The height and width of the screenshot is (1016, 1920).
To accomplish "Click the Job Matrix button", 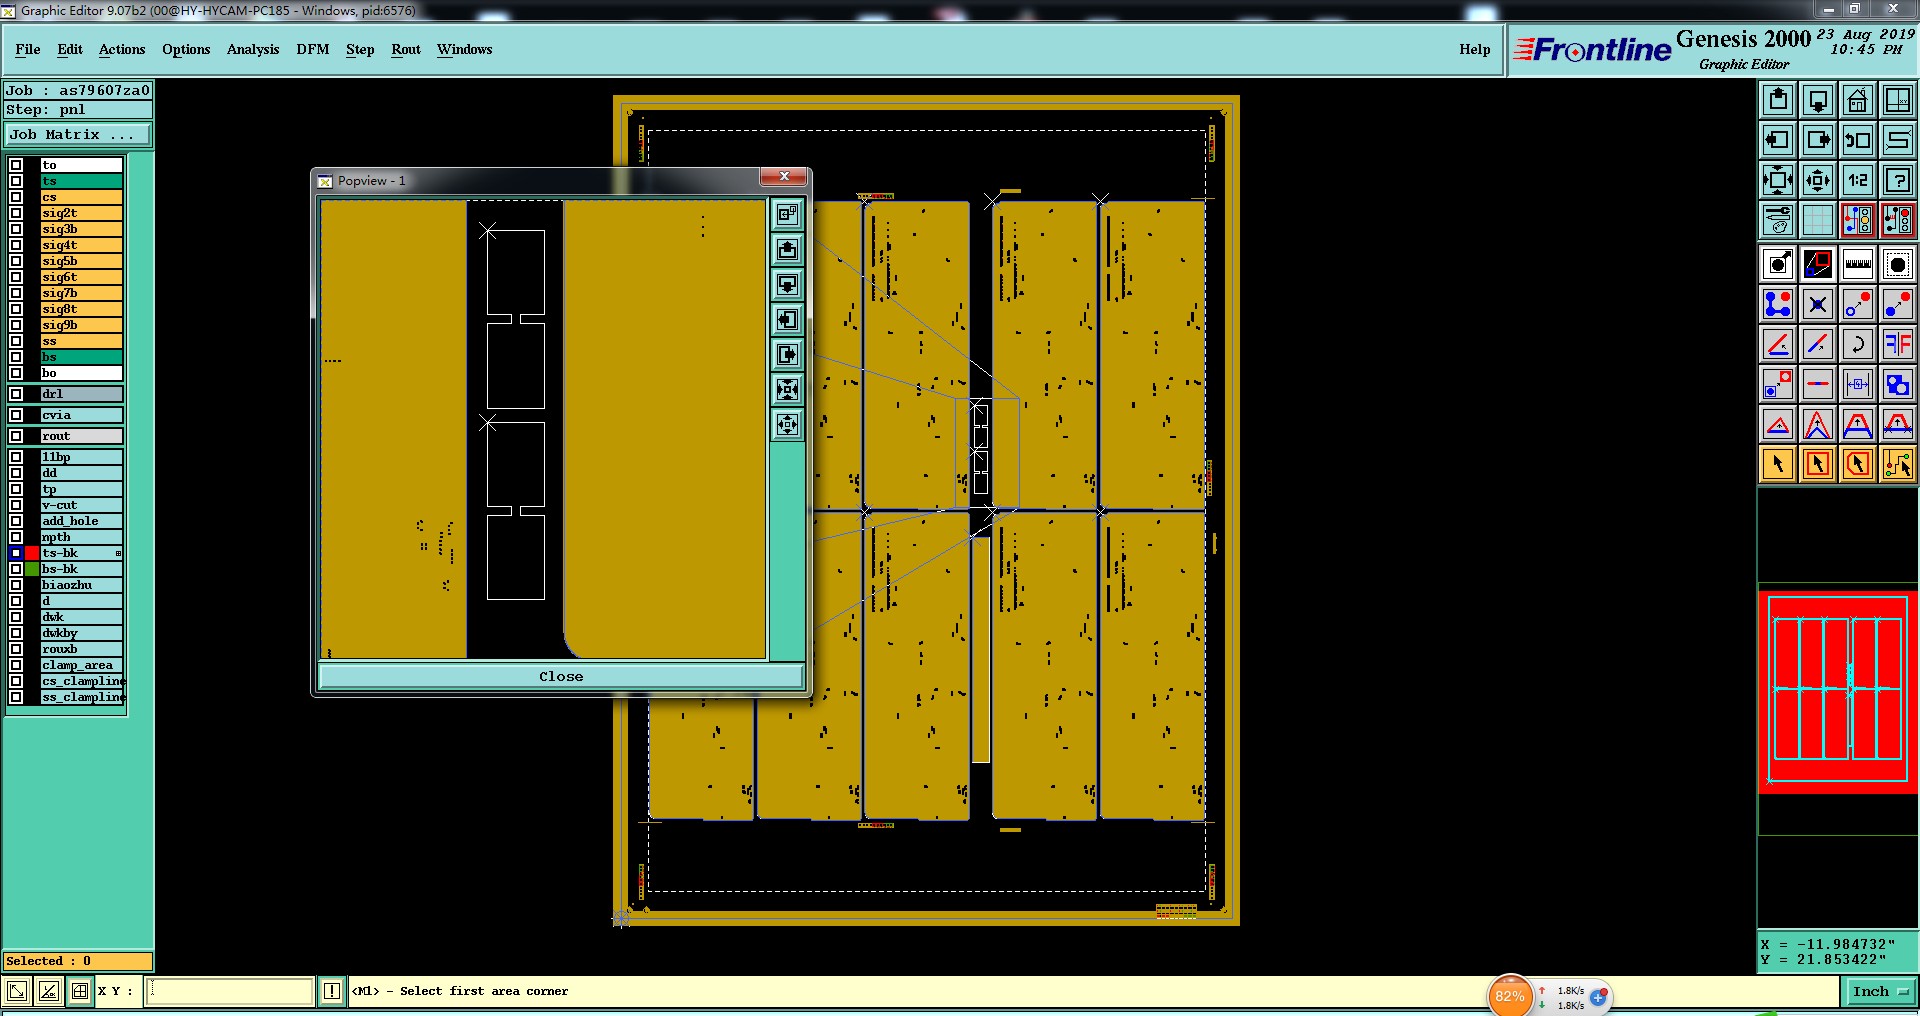I will tap(78, 134).
